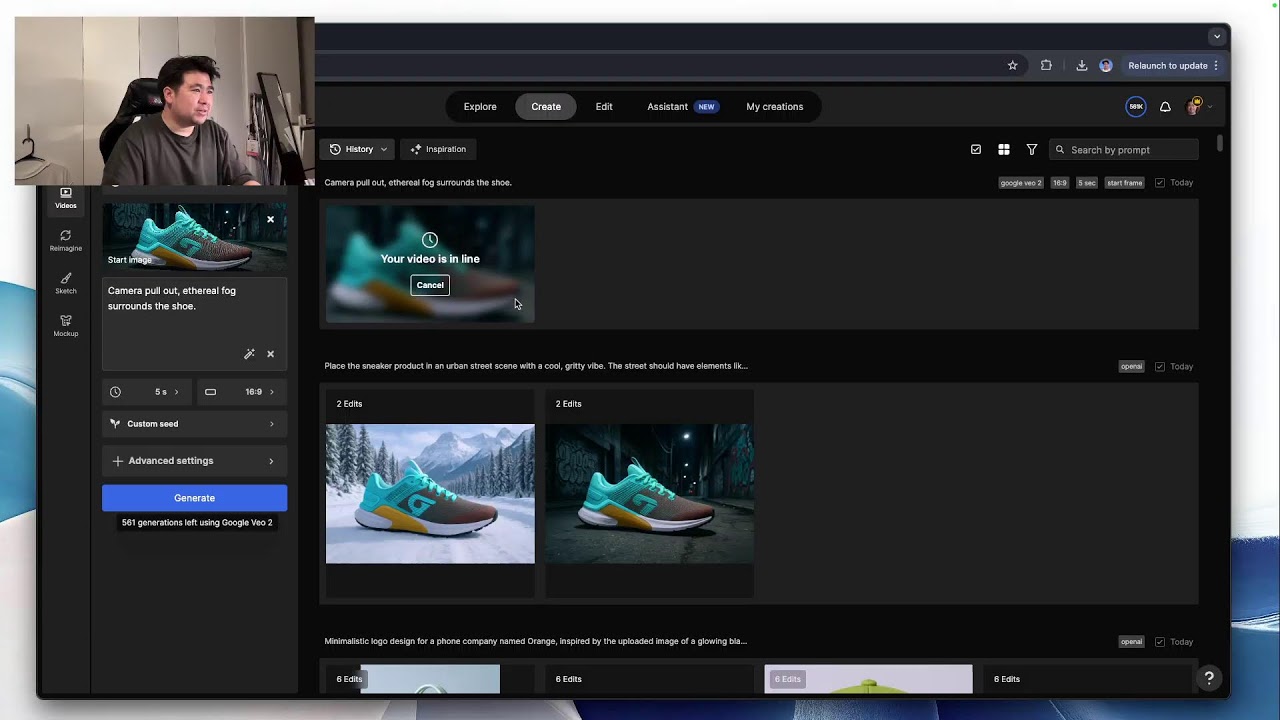The height and width of the screenshot is (720, 1280).
Task: Open the Chrome three-dot menu
Action: coord(1216,66)
